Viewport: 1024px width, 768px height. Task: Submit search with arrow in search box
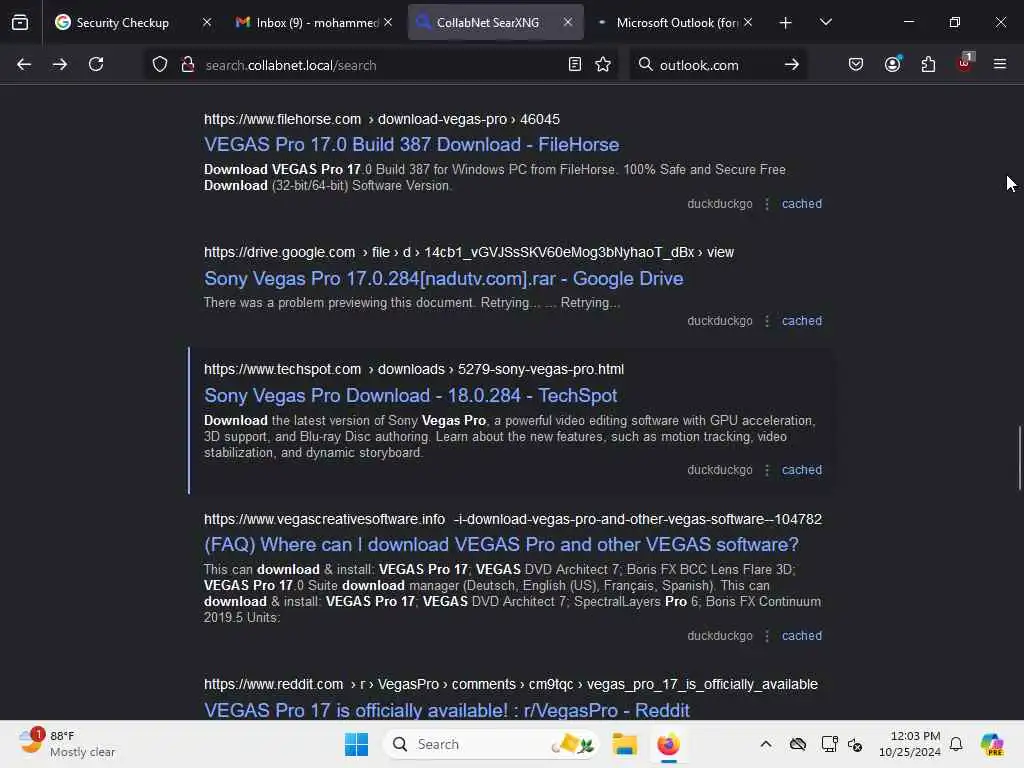pyautogui.click(x=792, y=64)
